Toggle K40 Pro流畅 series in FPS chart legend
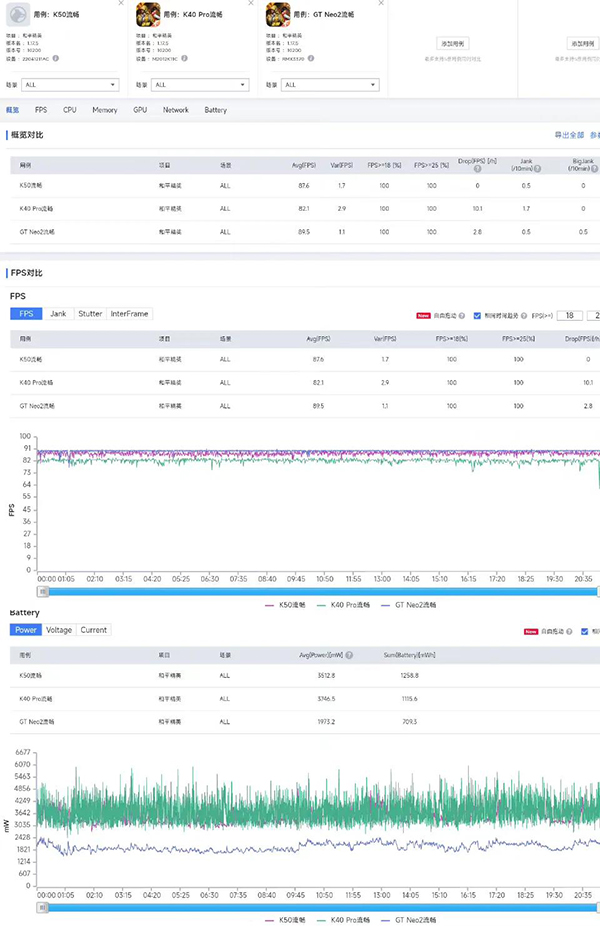The image size is (600, 926). [344, 605]
